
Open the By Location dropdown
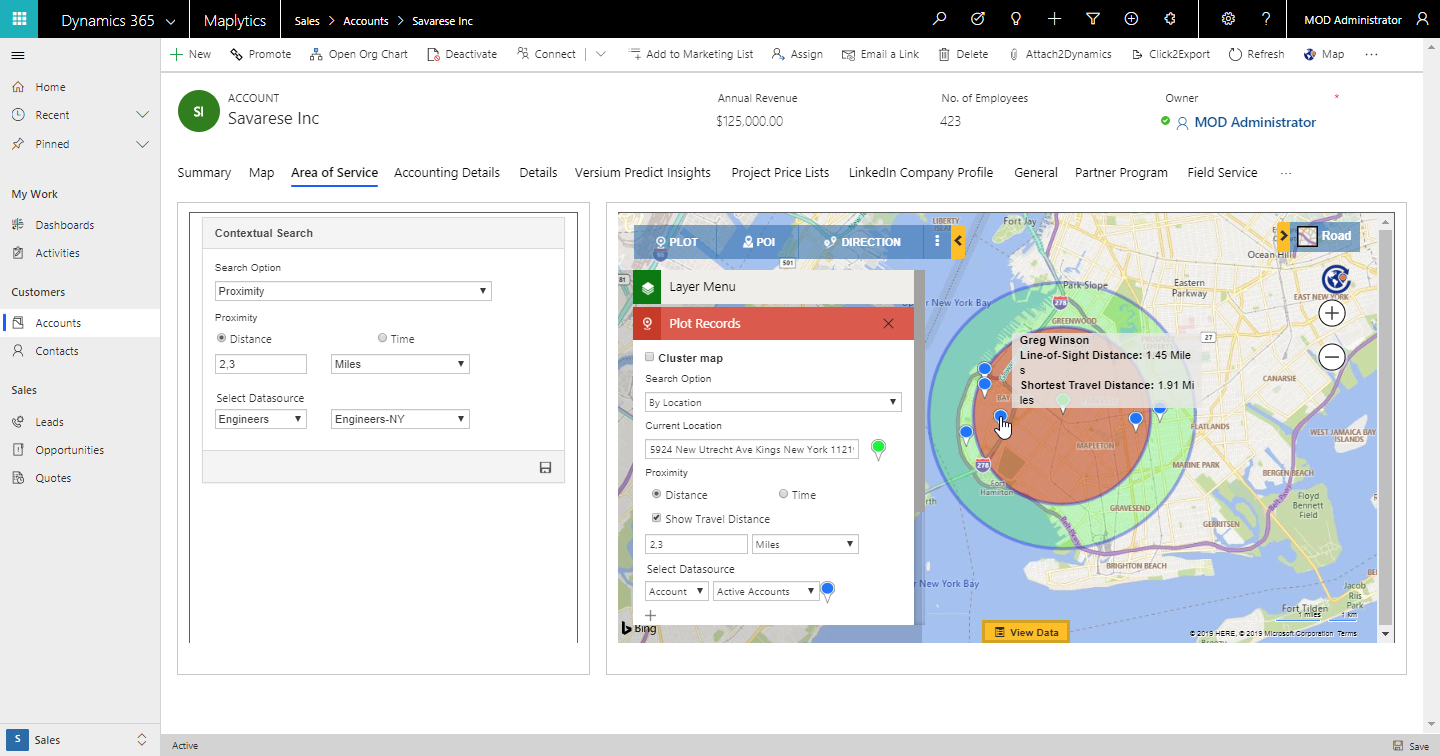773,402
